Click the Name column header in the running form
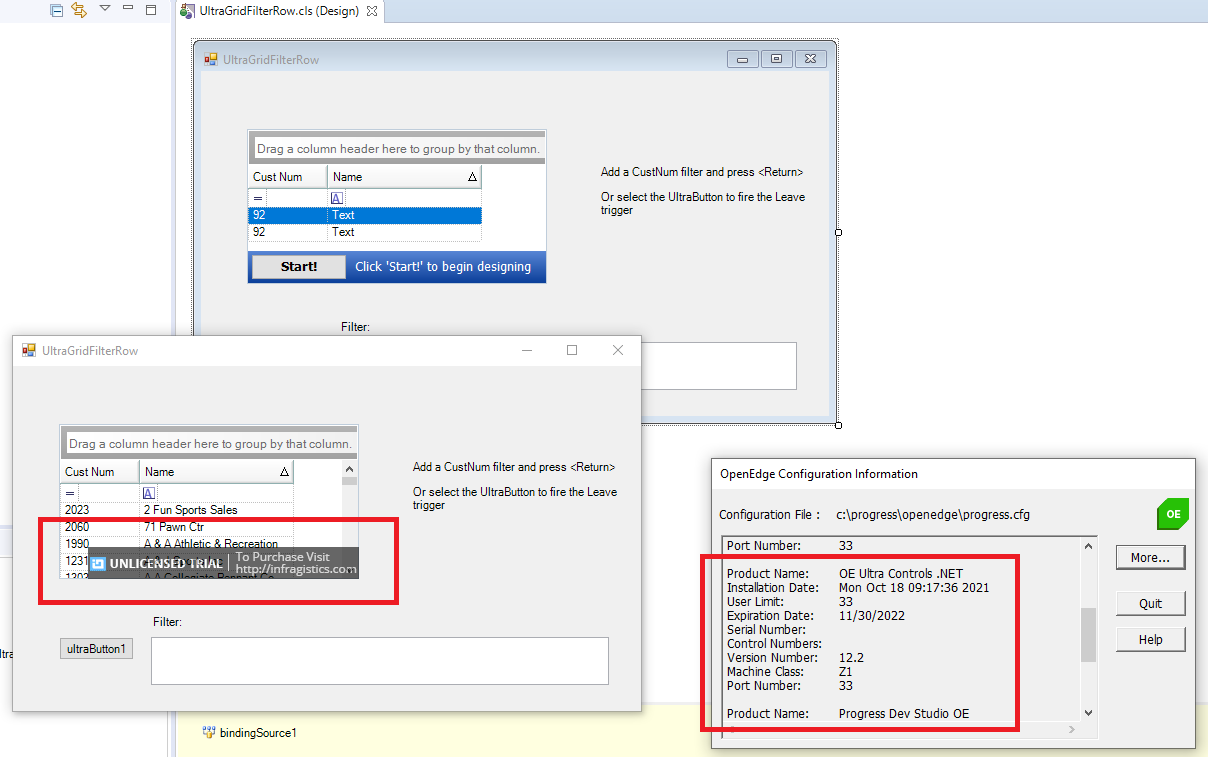The height and width of the screenshot is (757, 1208). (216, 472)
